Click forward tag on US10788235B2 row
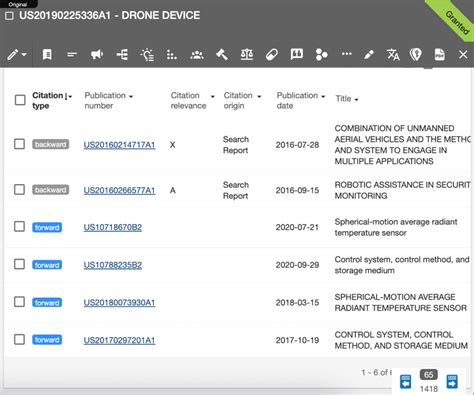 click(47, 265)
